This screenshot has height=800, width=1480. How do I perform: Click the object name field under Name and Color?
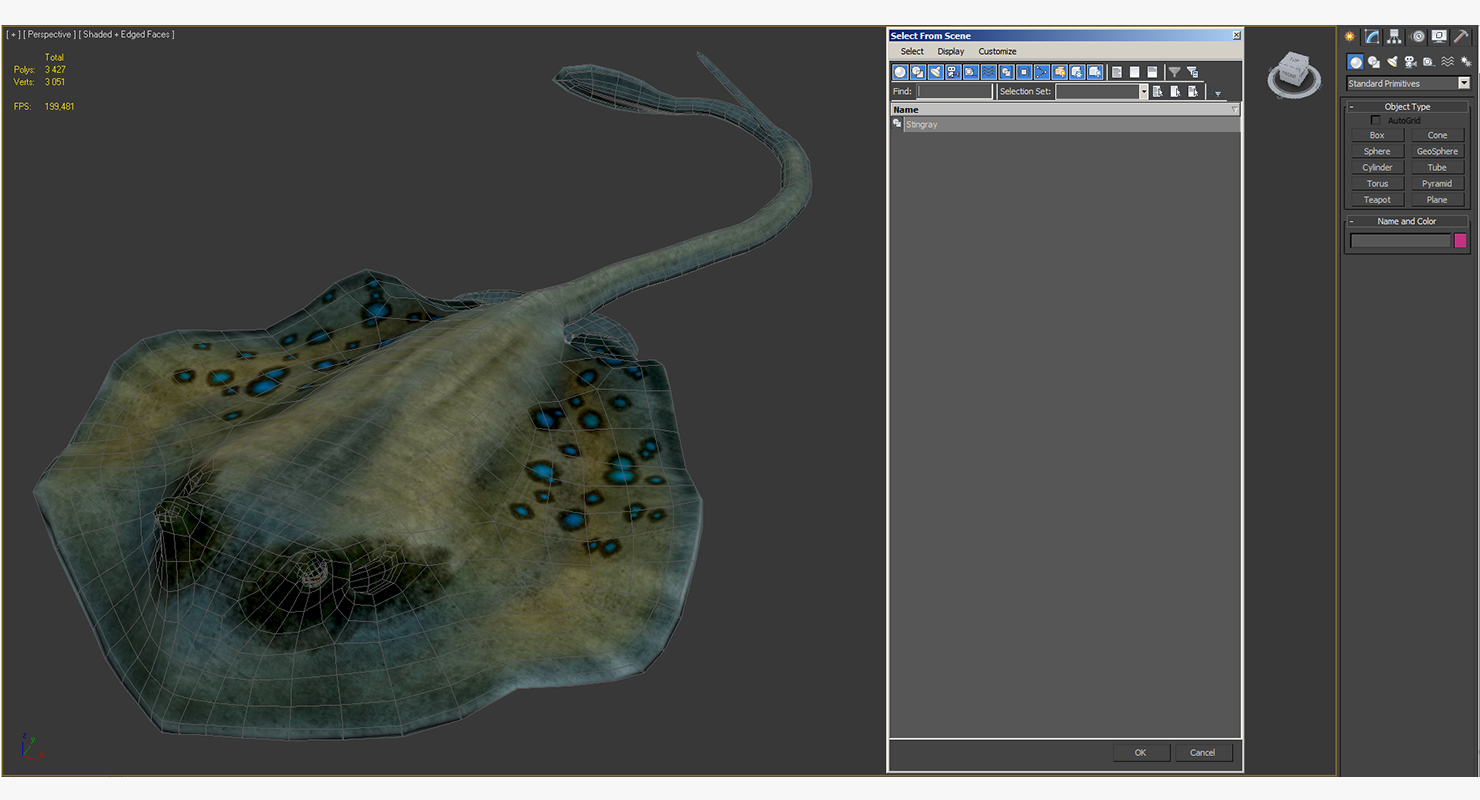[1400, 240]
